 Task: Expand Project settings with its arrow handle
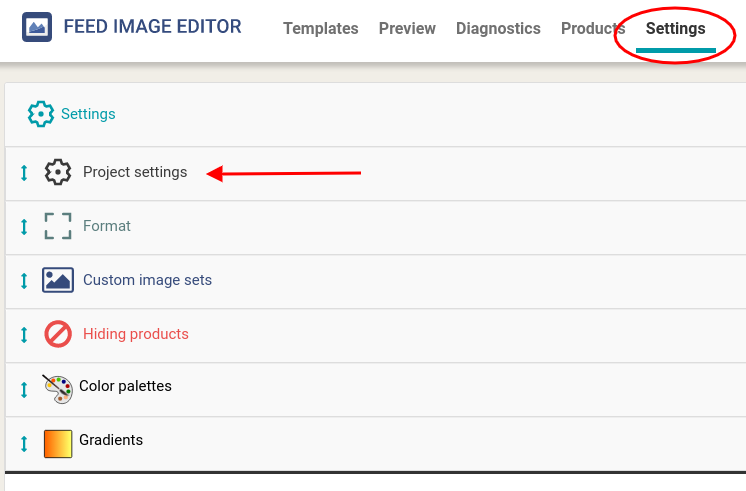click(x=24, y=173)
